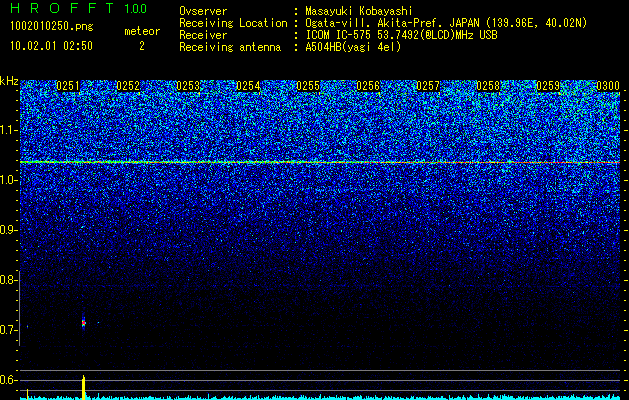Screen dimensions: 629x400
Task: Click the A504HB(yagi 4el) antenna text
Action: (x=353, y=47)
